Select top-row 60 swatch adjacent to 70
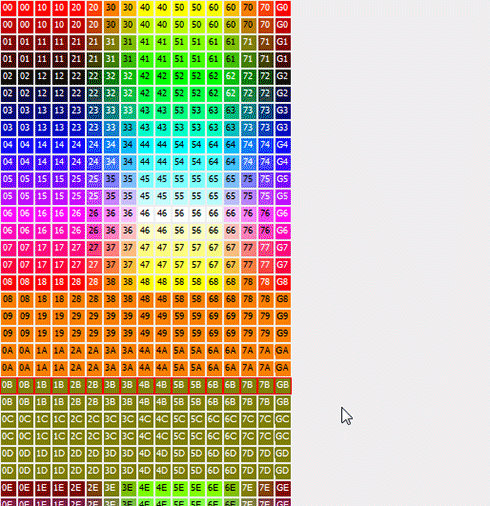Image resolution: width=490 pixels, height=506 pixels. [231, 8]
